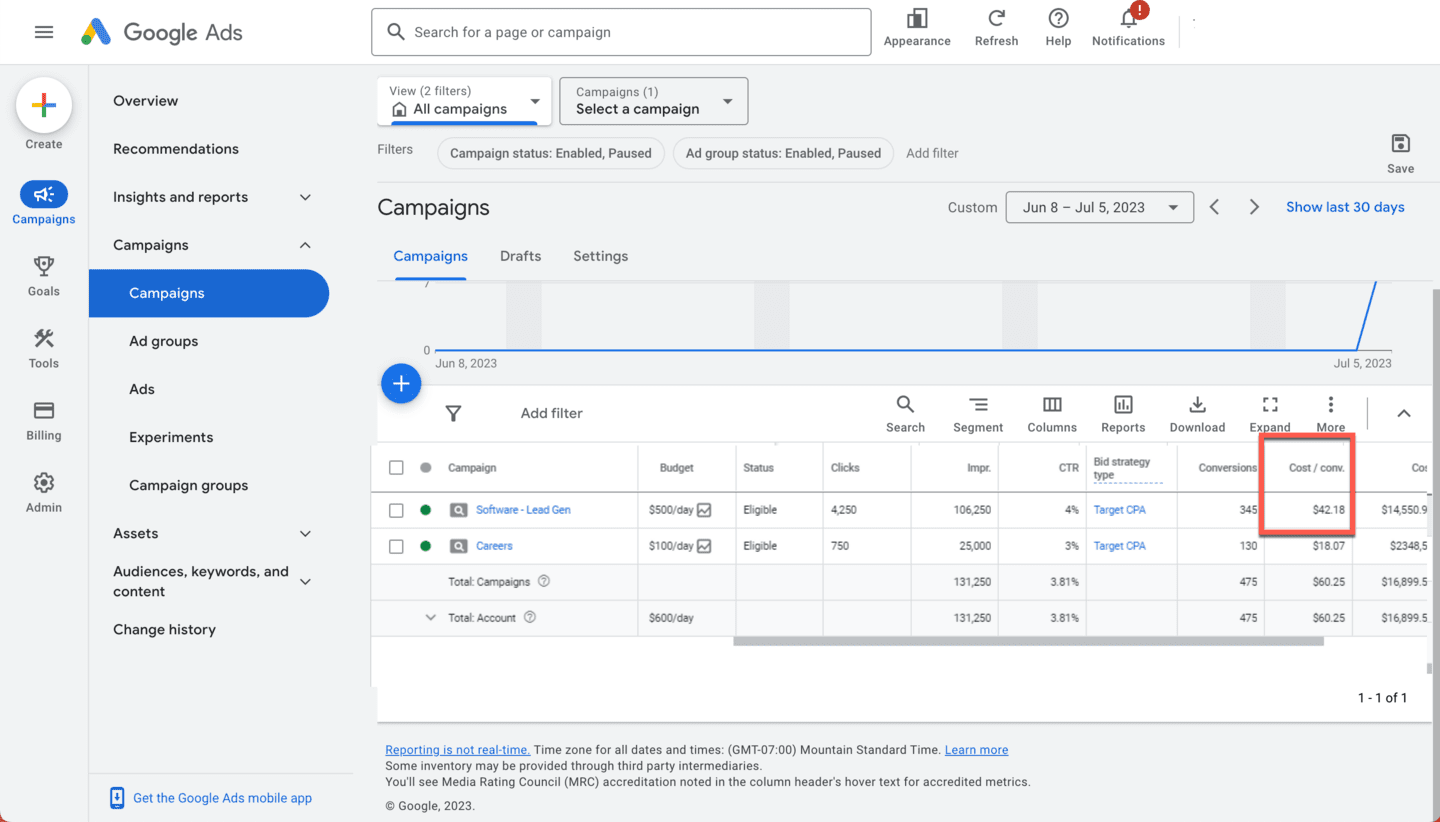Open budget chart icon for Software - Lead Gen
This screenshot has height=822, width=1440.
click(x=704, y=510)
